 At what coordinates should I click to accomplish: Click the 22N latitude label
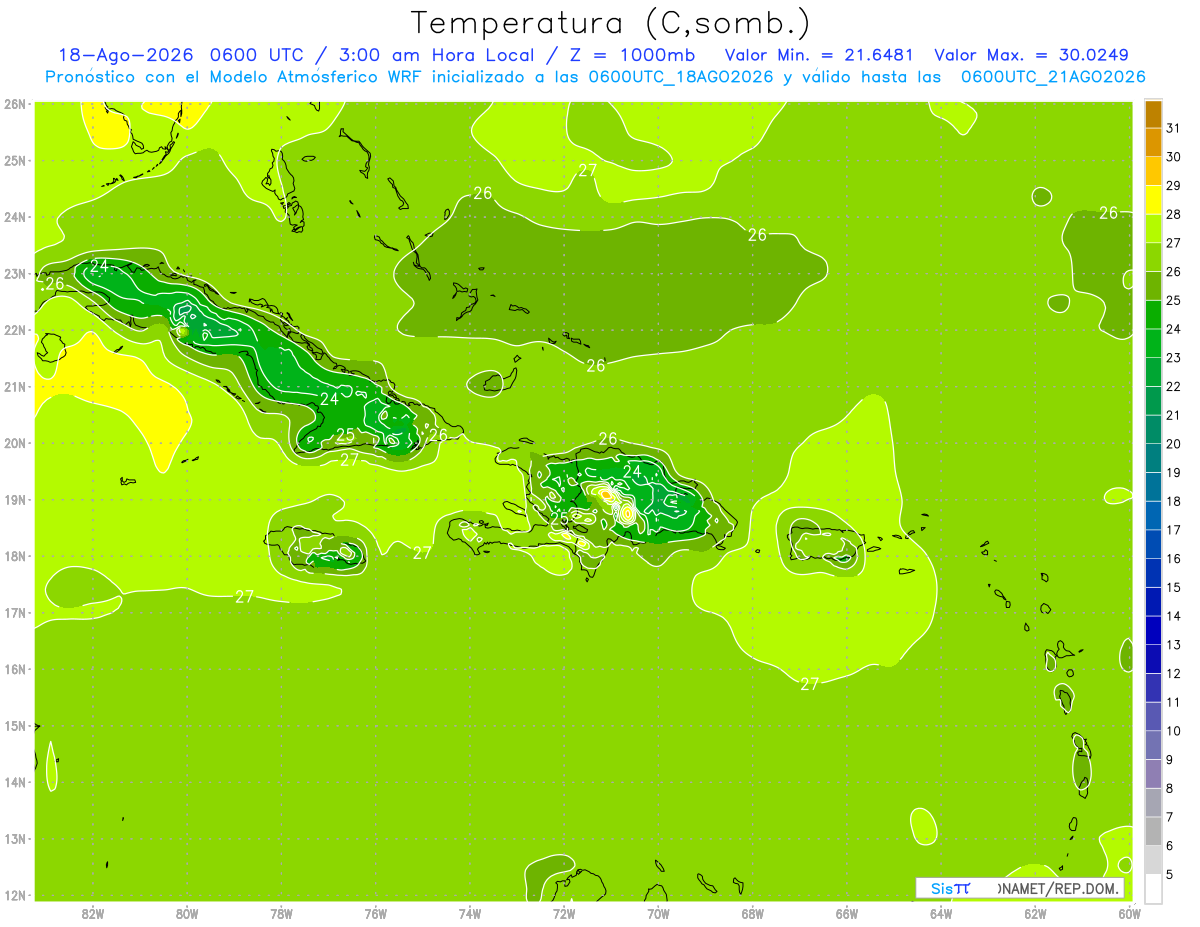[x=14, y=330]
